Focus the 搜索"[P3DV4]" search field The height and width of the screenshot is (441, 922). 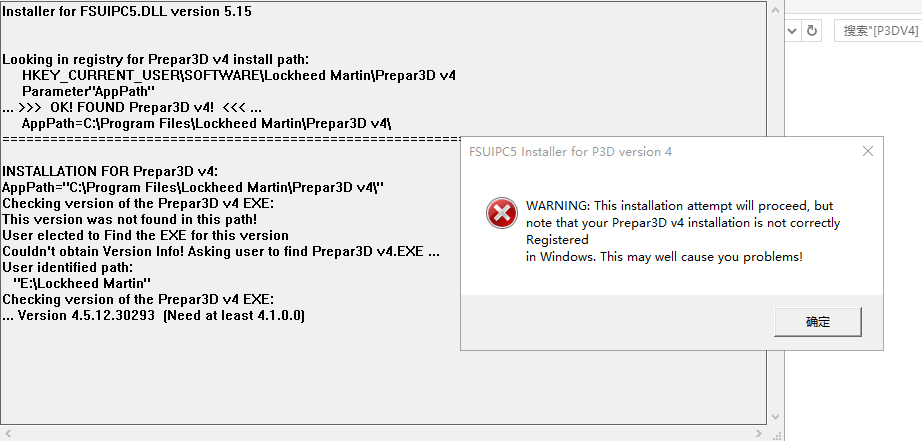pos(878,31)
